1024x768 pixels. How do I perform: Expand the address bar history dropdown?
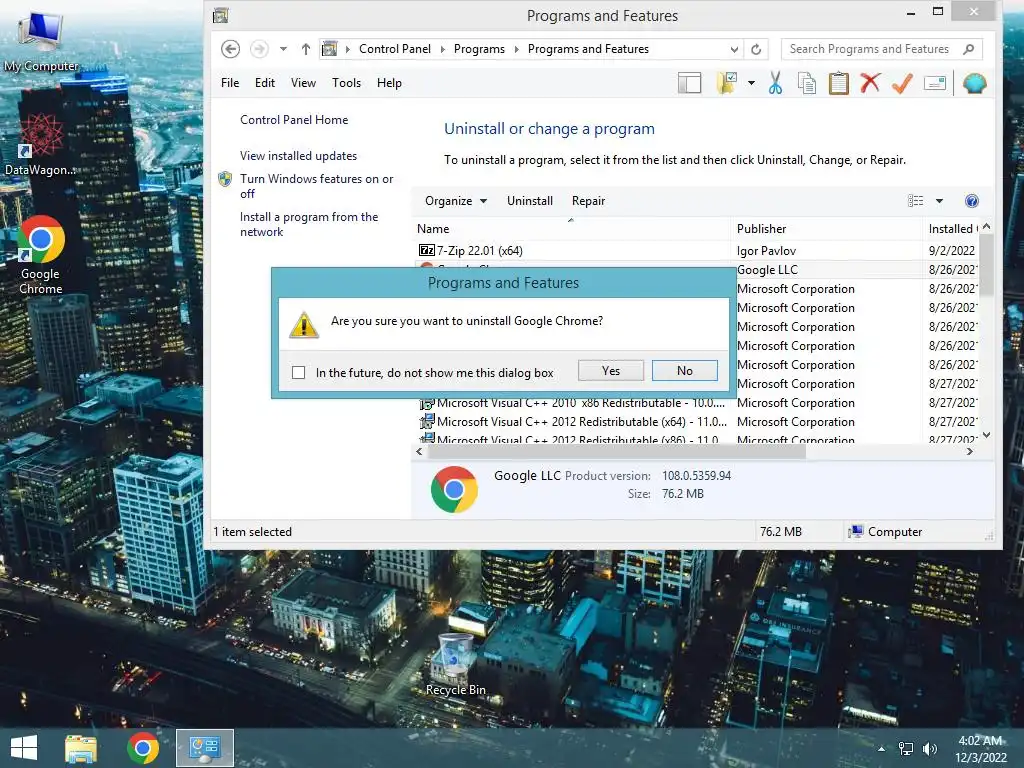click(x=735, y=49)
